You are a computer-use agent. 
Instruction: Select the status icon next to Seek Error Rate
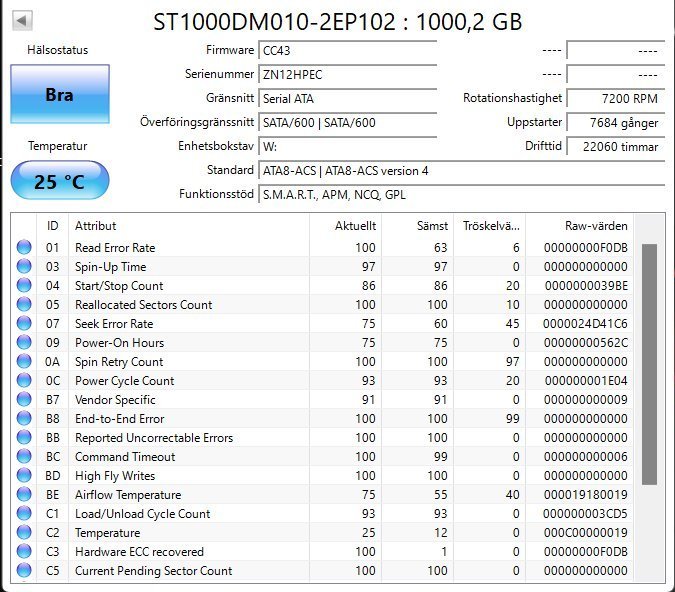point(24,324)
